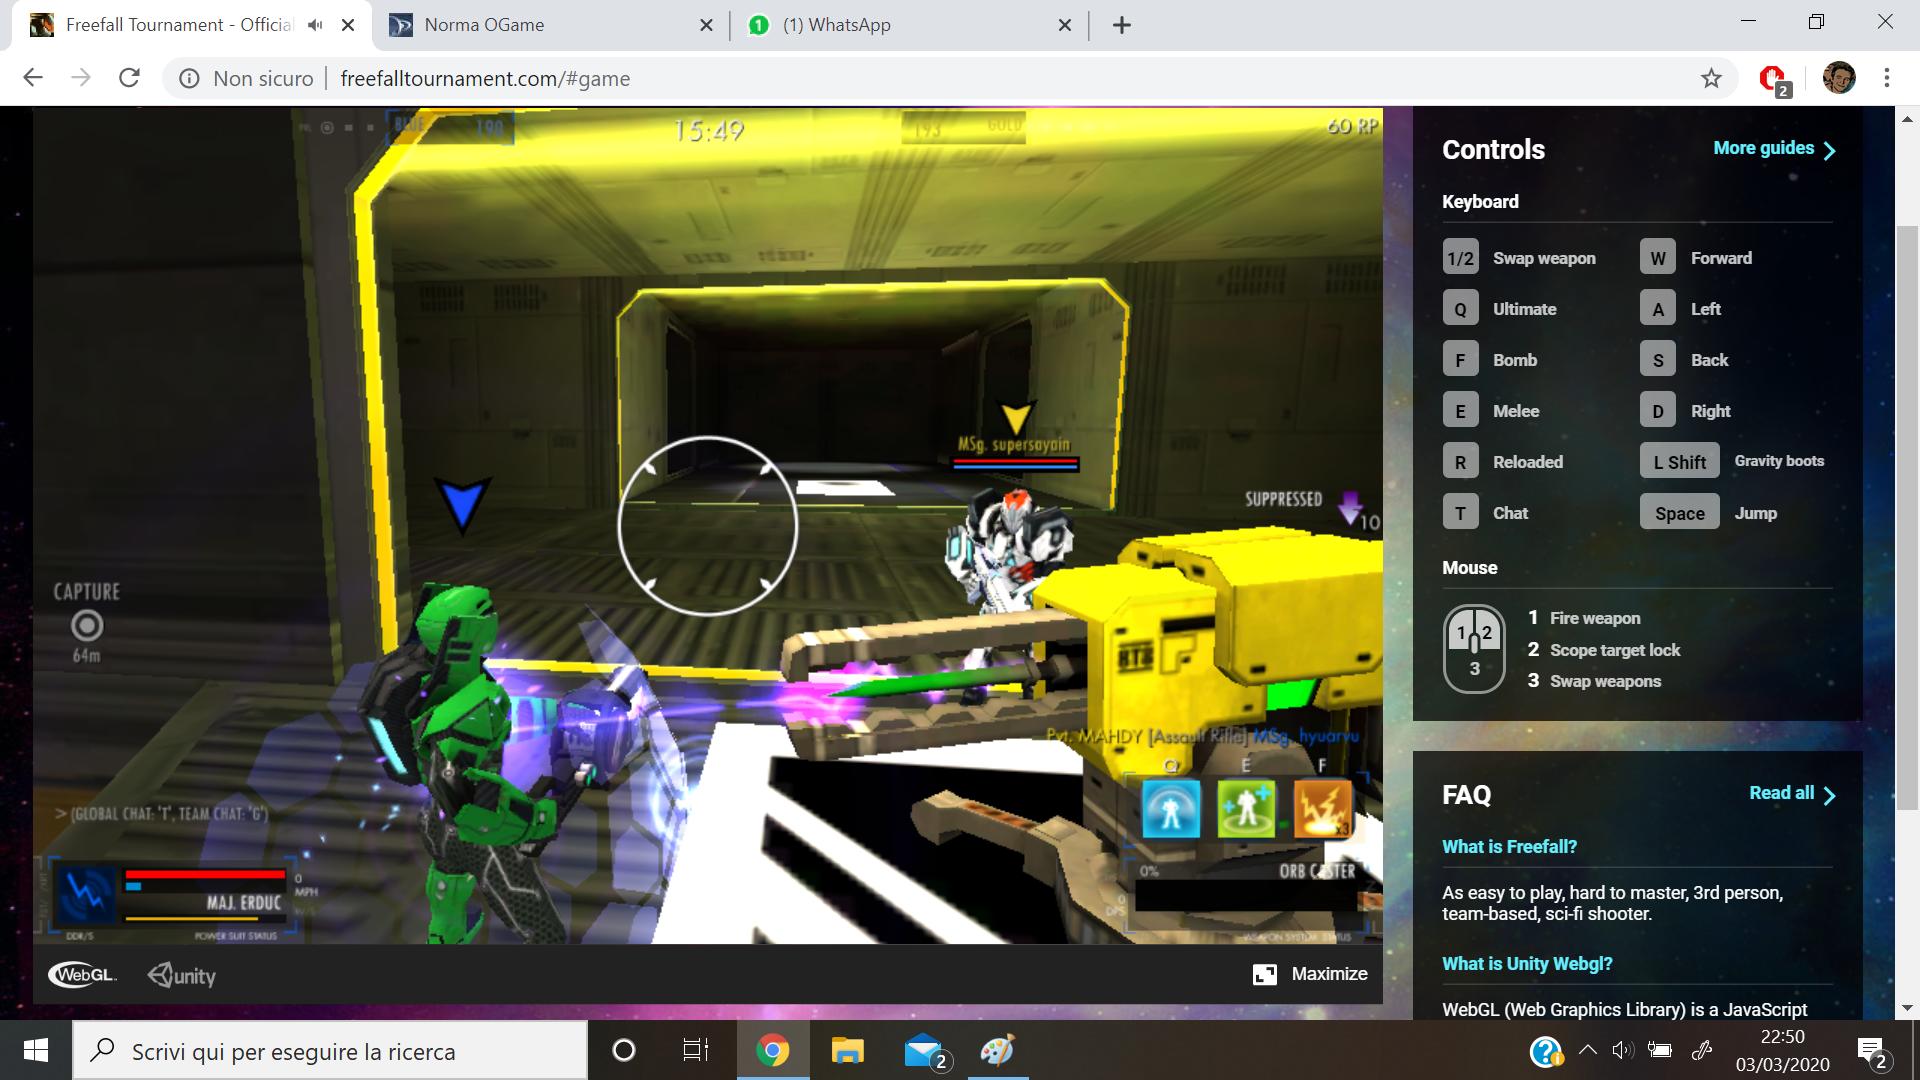Close the Norma OGame tab
This screenshot has width=1920, height=1080.
706,25
